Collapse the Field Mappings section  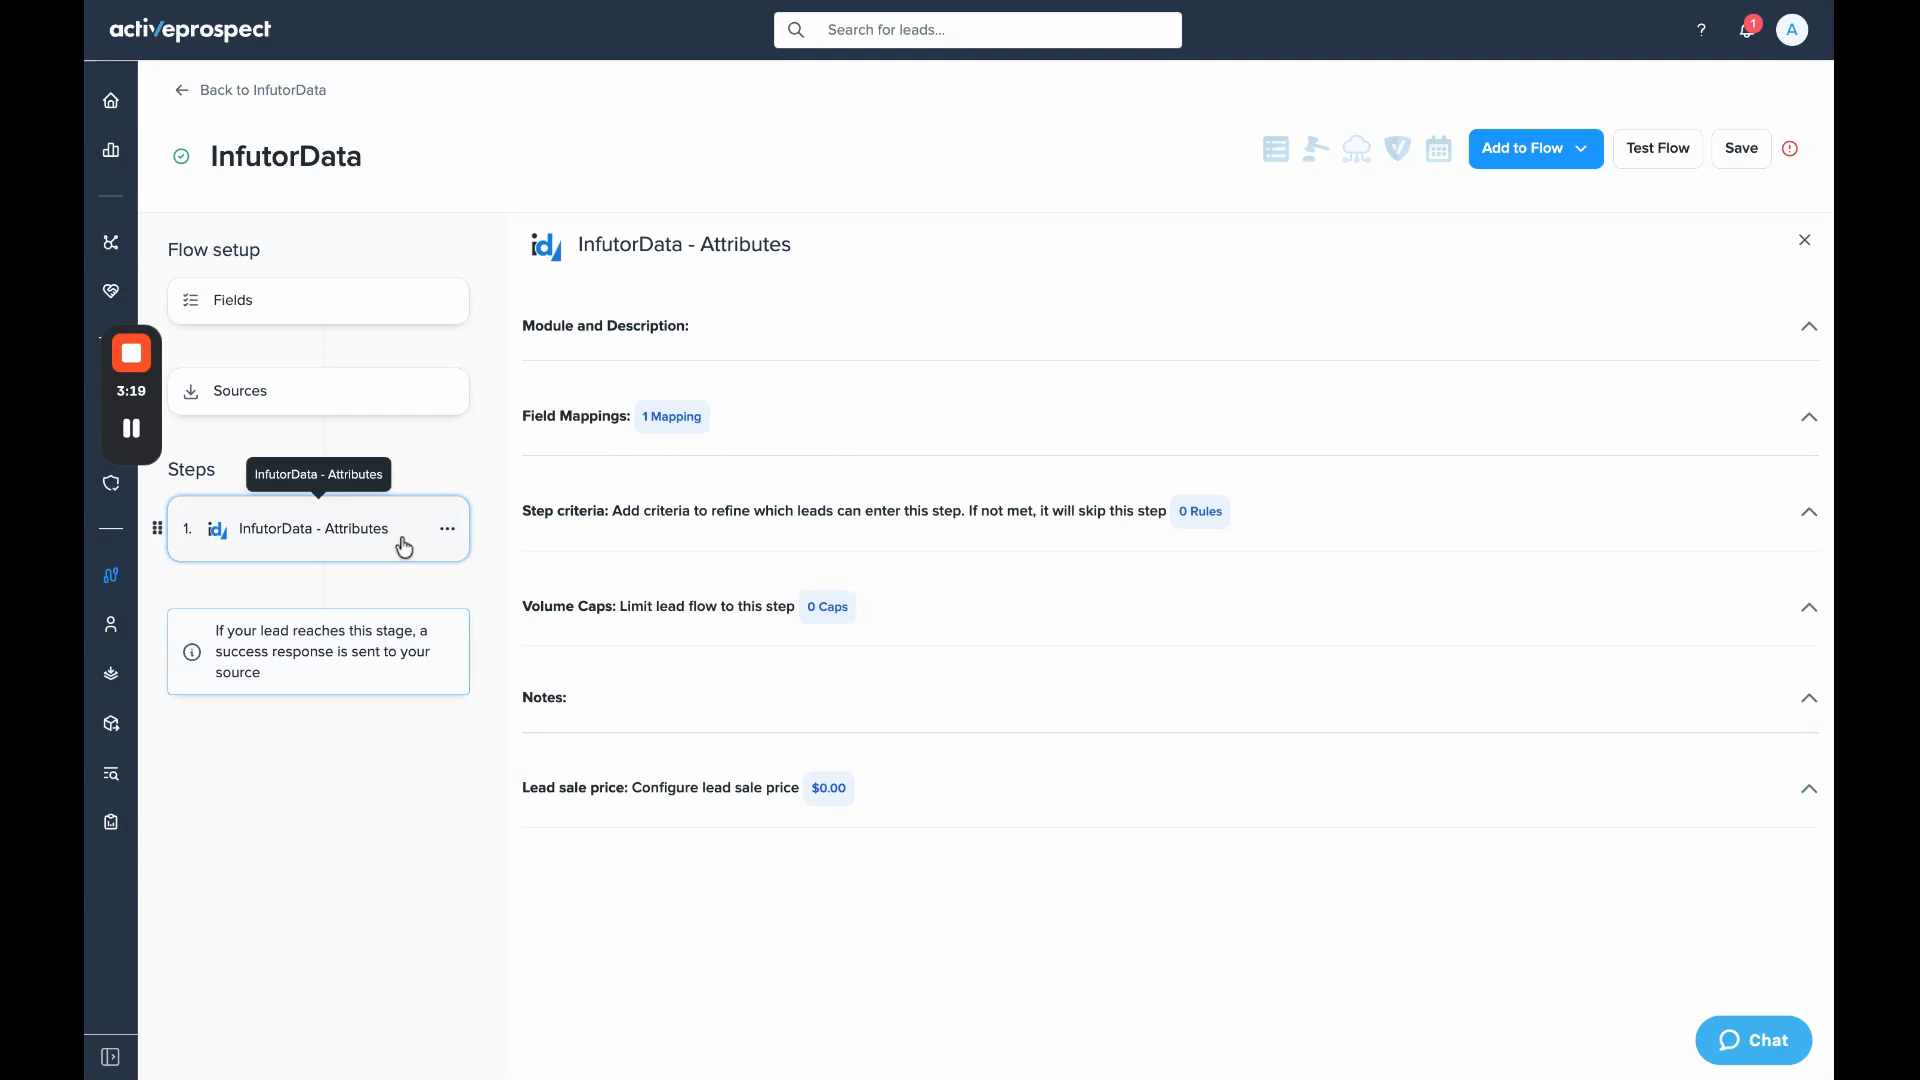point(1809,417)
